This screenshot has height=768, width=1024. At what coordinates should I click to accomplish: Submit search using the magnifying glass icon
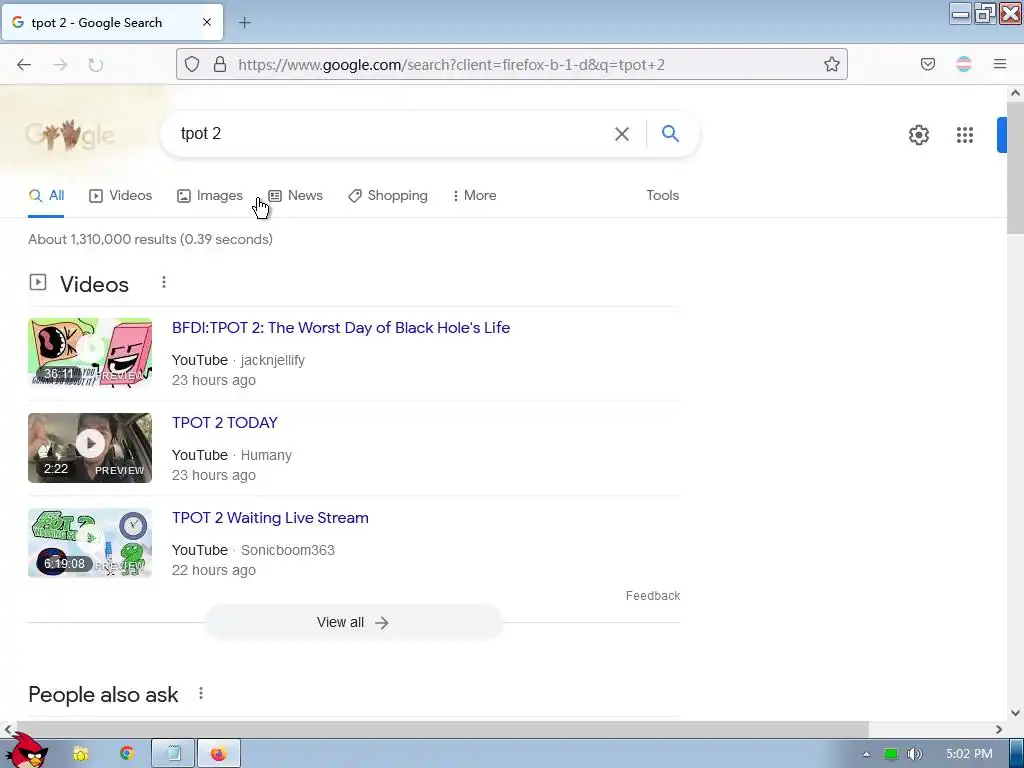click(x=671, y=134)
